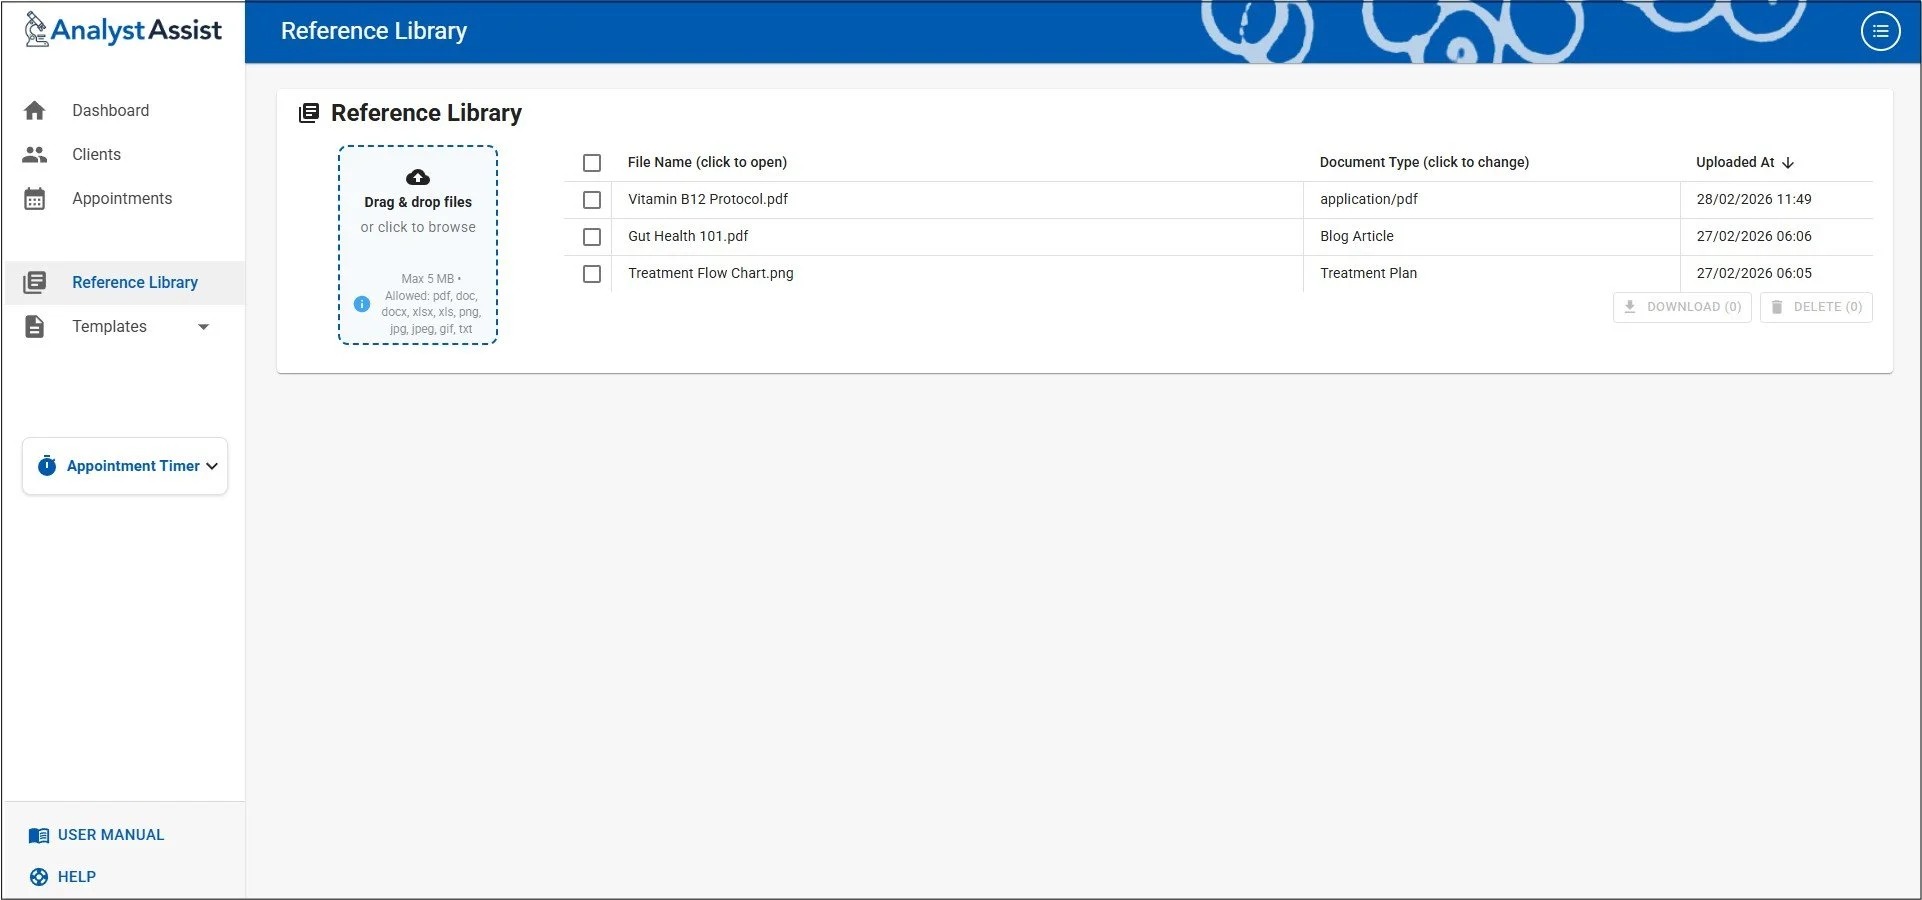Open the HELP link
Image resolution: width=1922 pixels, height=900 pixels.
tap(63, 877)
